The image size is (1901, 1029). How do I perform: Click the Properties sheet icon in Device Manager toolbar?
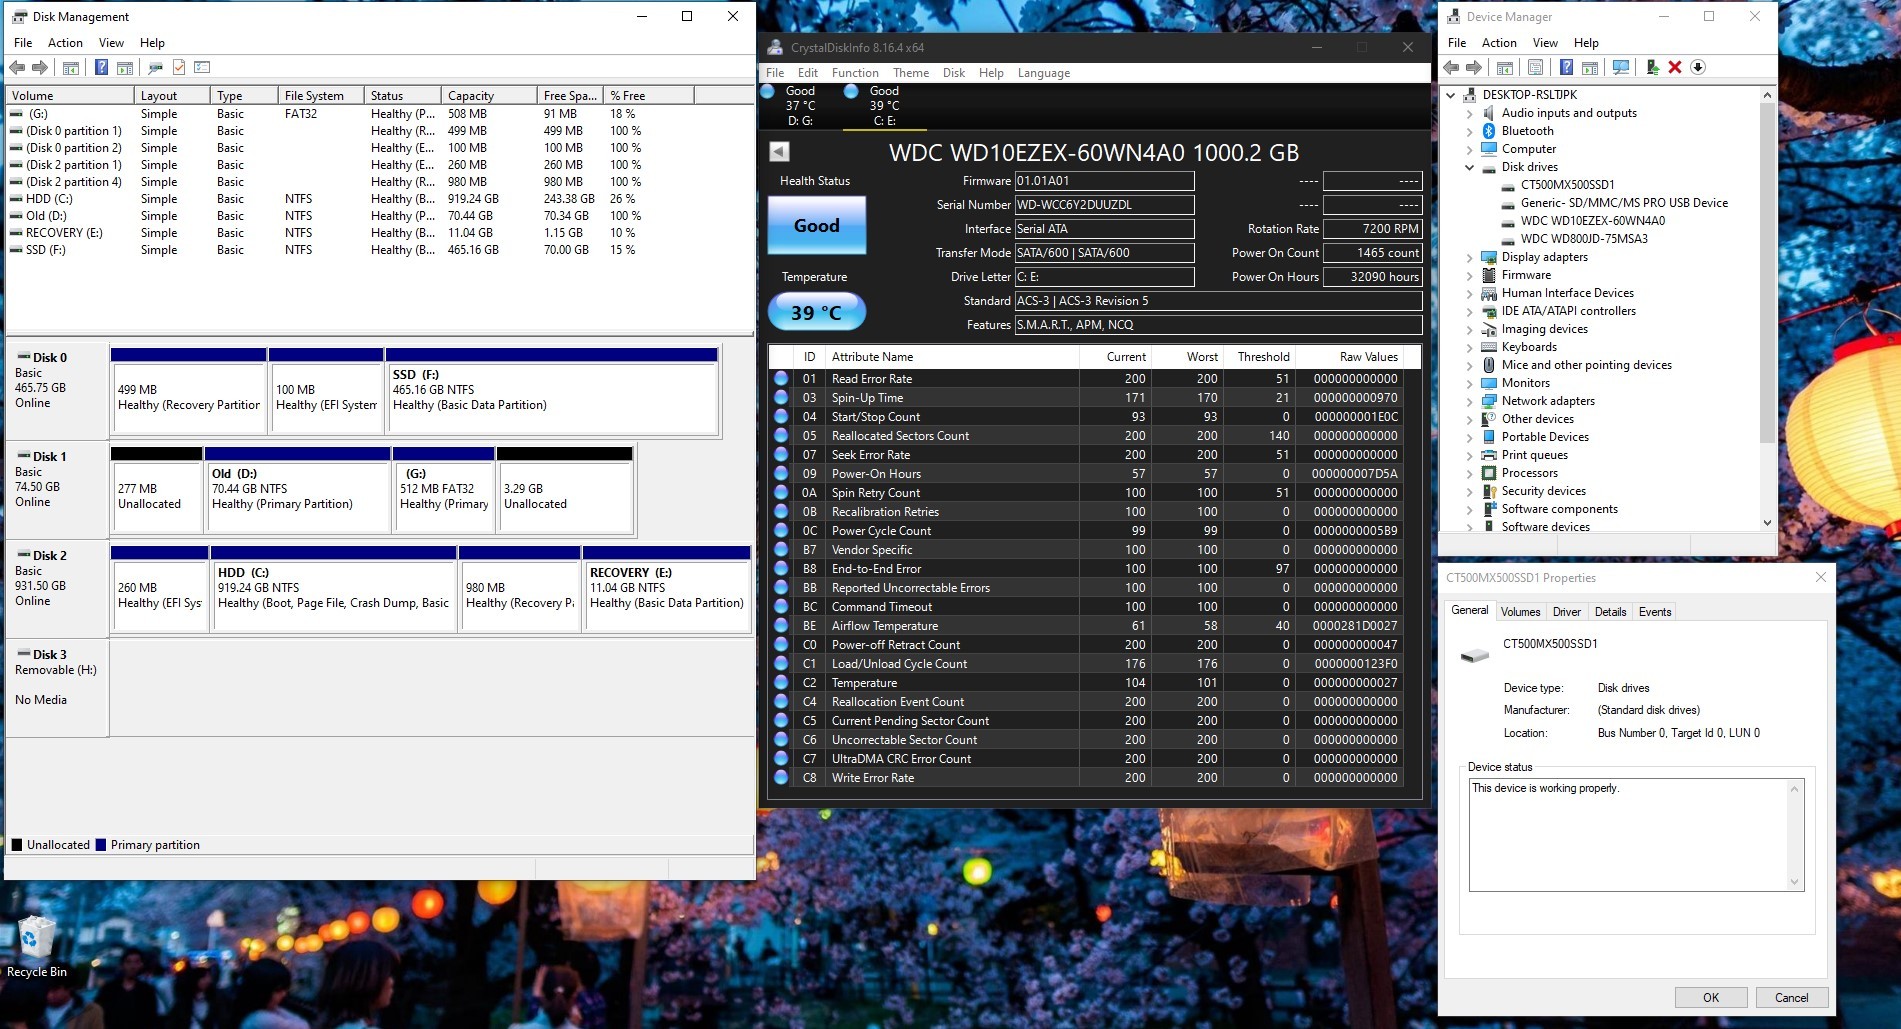point(1535,67)
